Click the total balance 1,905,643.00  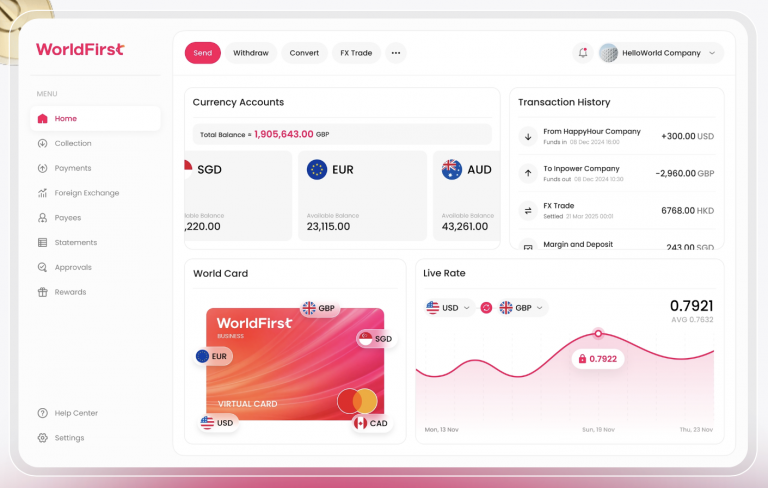point(284,134)
